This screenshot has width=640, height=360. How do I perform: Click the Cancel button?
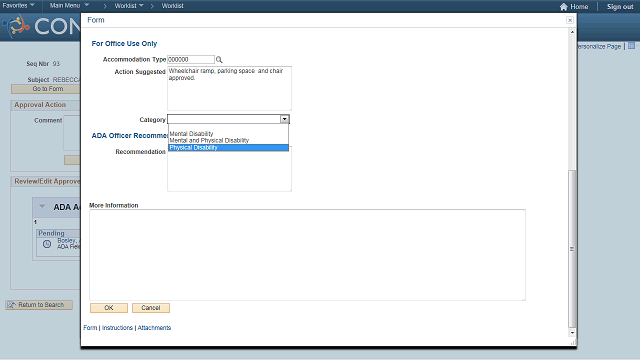pos(151,308)
